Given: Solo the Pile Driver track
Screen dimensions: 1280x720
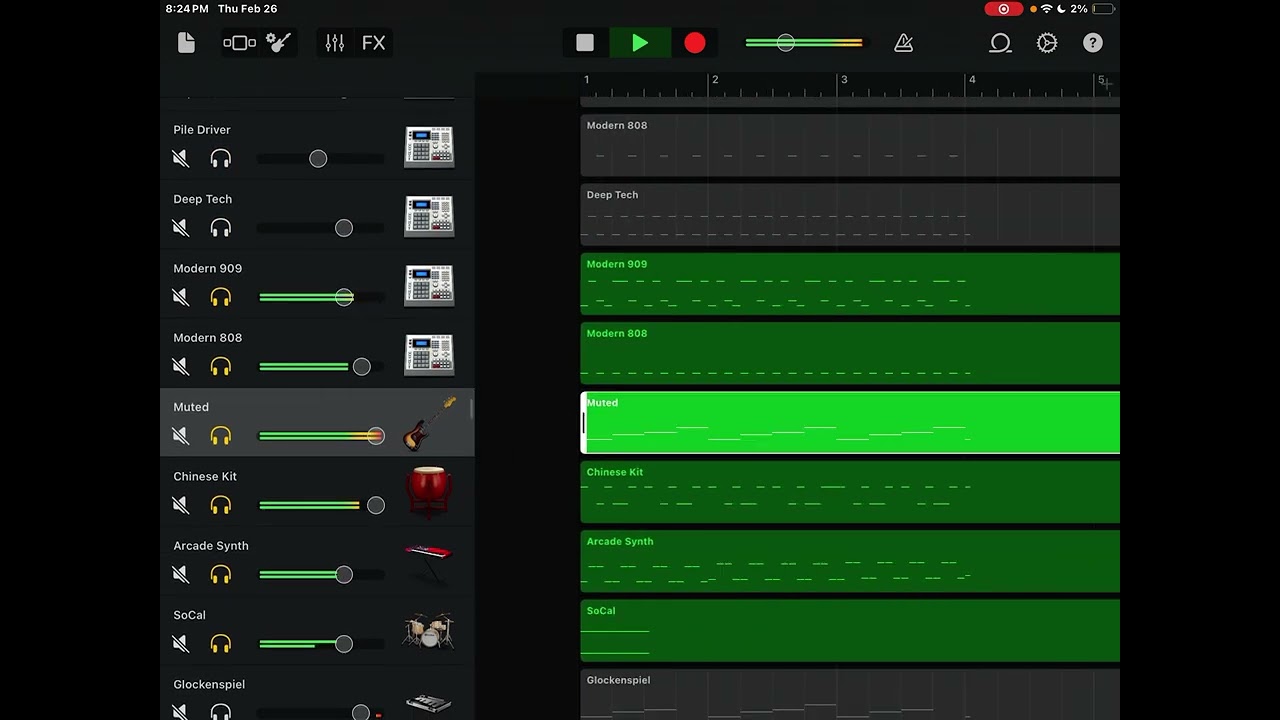Looking at the screenshot, I should point(221,159).
